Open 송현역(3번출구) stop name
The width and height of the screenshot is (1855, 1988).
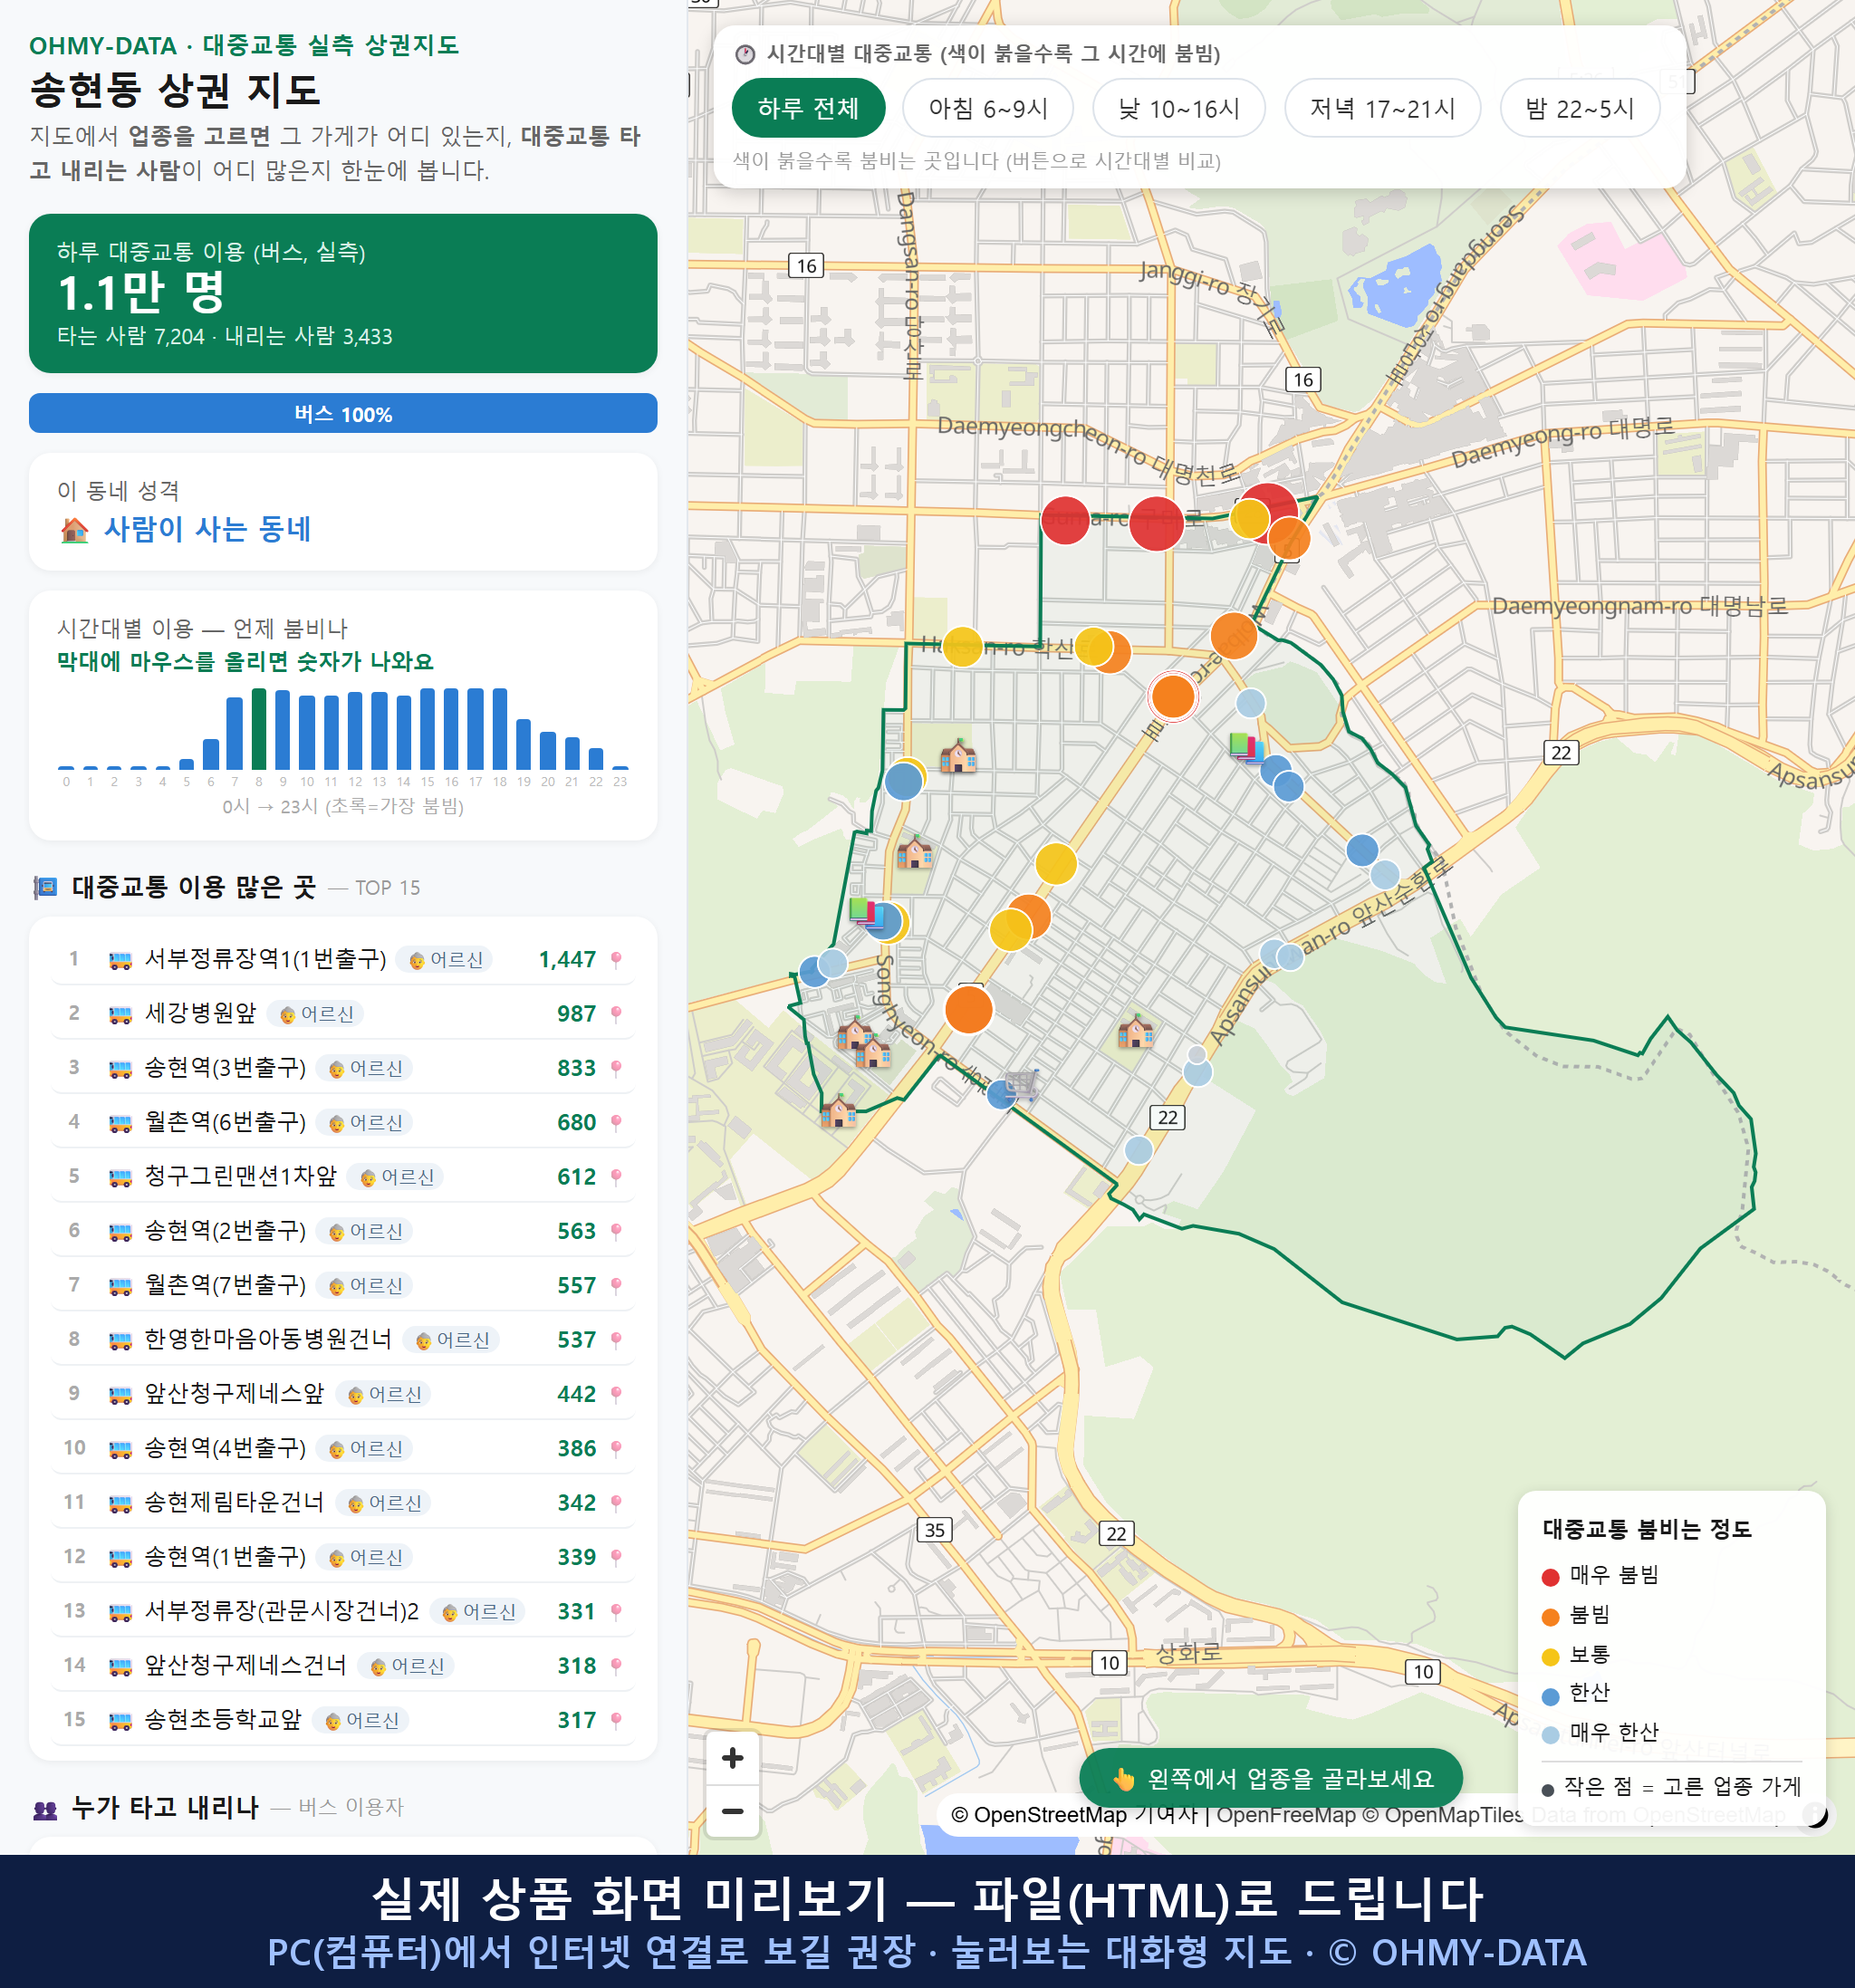click(226, 1067)
